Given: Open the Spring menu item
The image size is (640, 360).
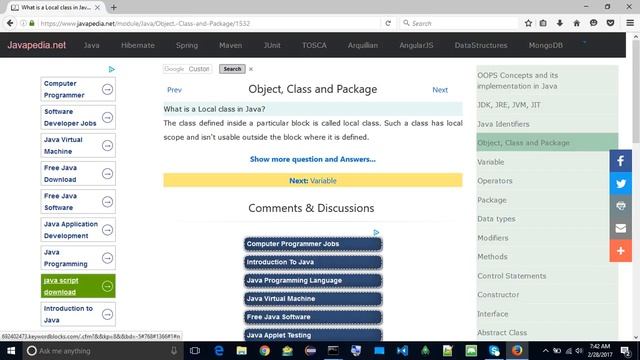Looking at the screenshot, I should (187, 45).
